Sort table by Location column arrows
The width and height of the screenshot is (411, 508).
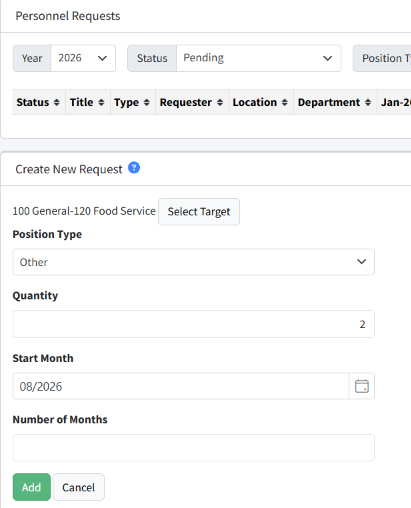click(x=285, y=102)
